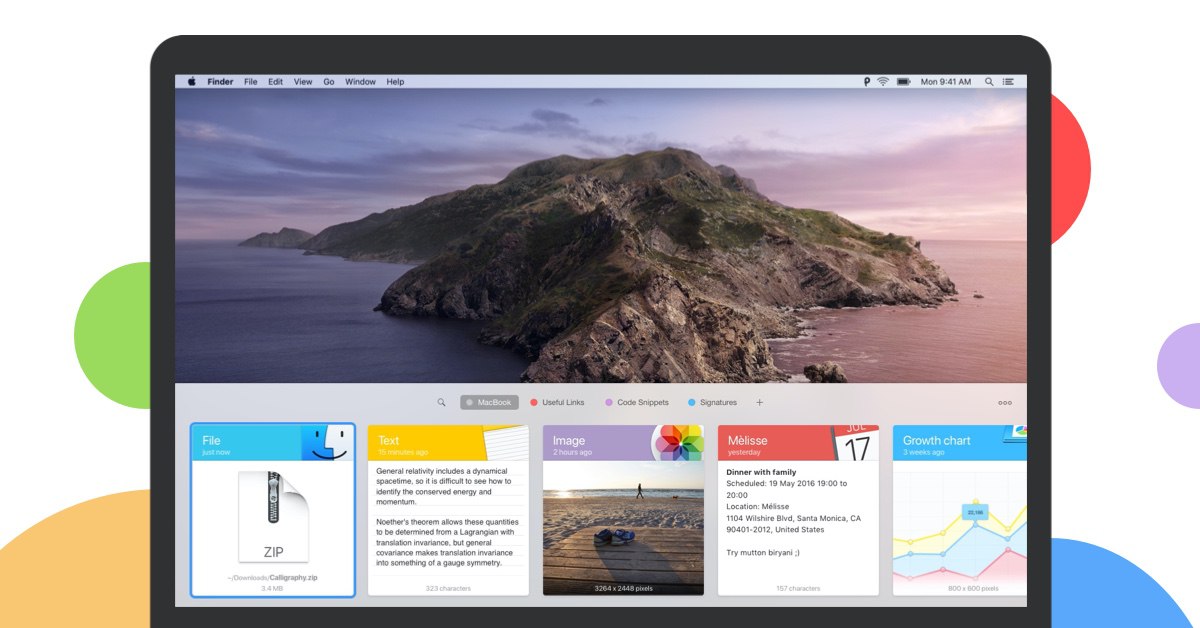Click the Photos icon on Image card

click(680, 443)
